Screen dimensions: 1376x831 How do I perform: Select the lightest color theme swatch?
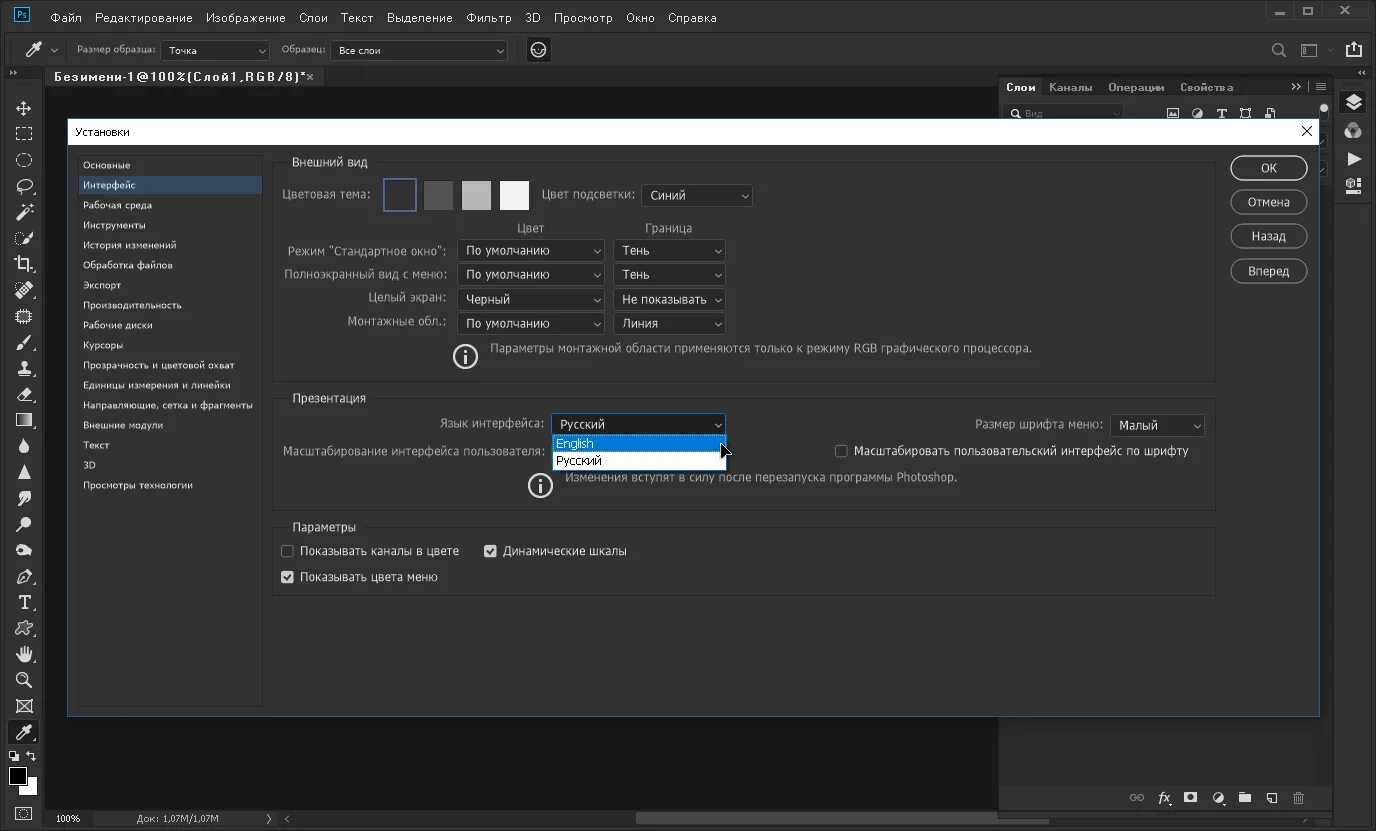coord(514,195)
